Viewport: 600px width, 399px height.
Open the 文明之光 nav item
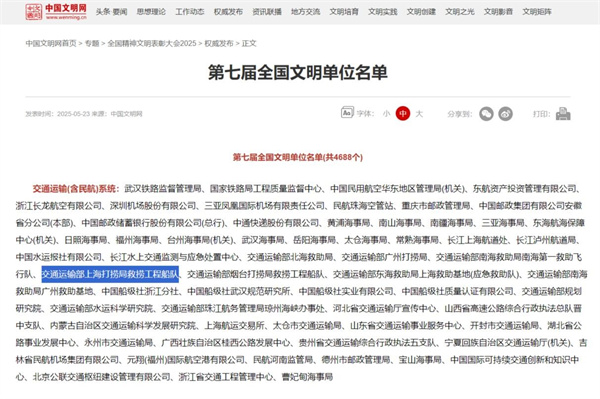pos(460,12)
